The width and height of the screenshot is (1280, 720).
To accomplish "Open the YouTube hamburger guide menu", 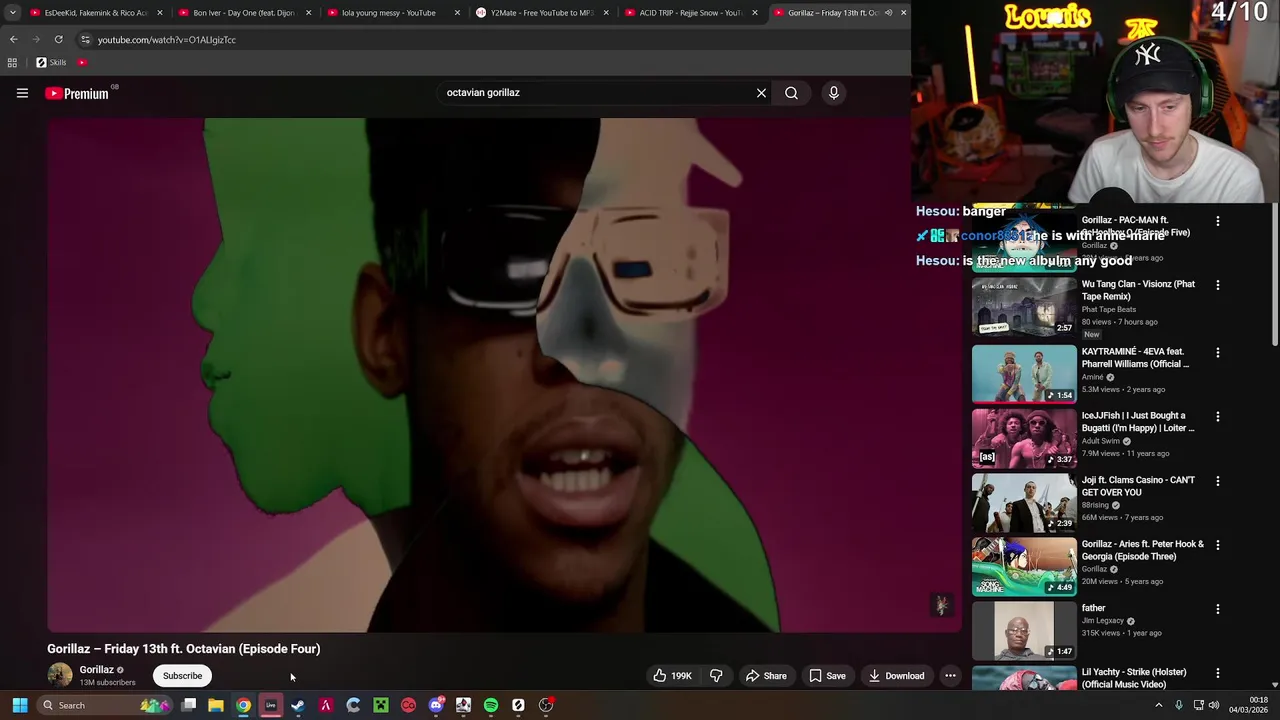I will [x=22, y=93].
